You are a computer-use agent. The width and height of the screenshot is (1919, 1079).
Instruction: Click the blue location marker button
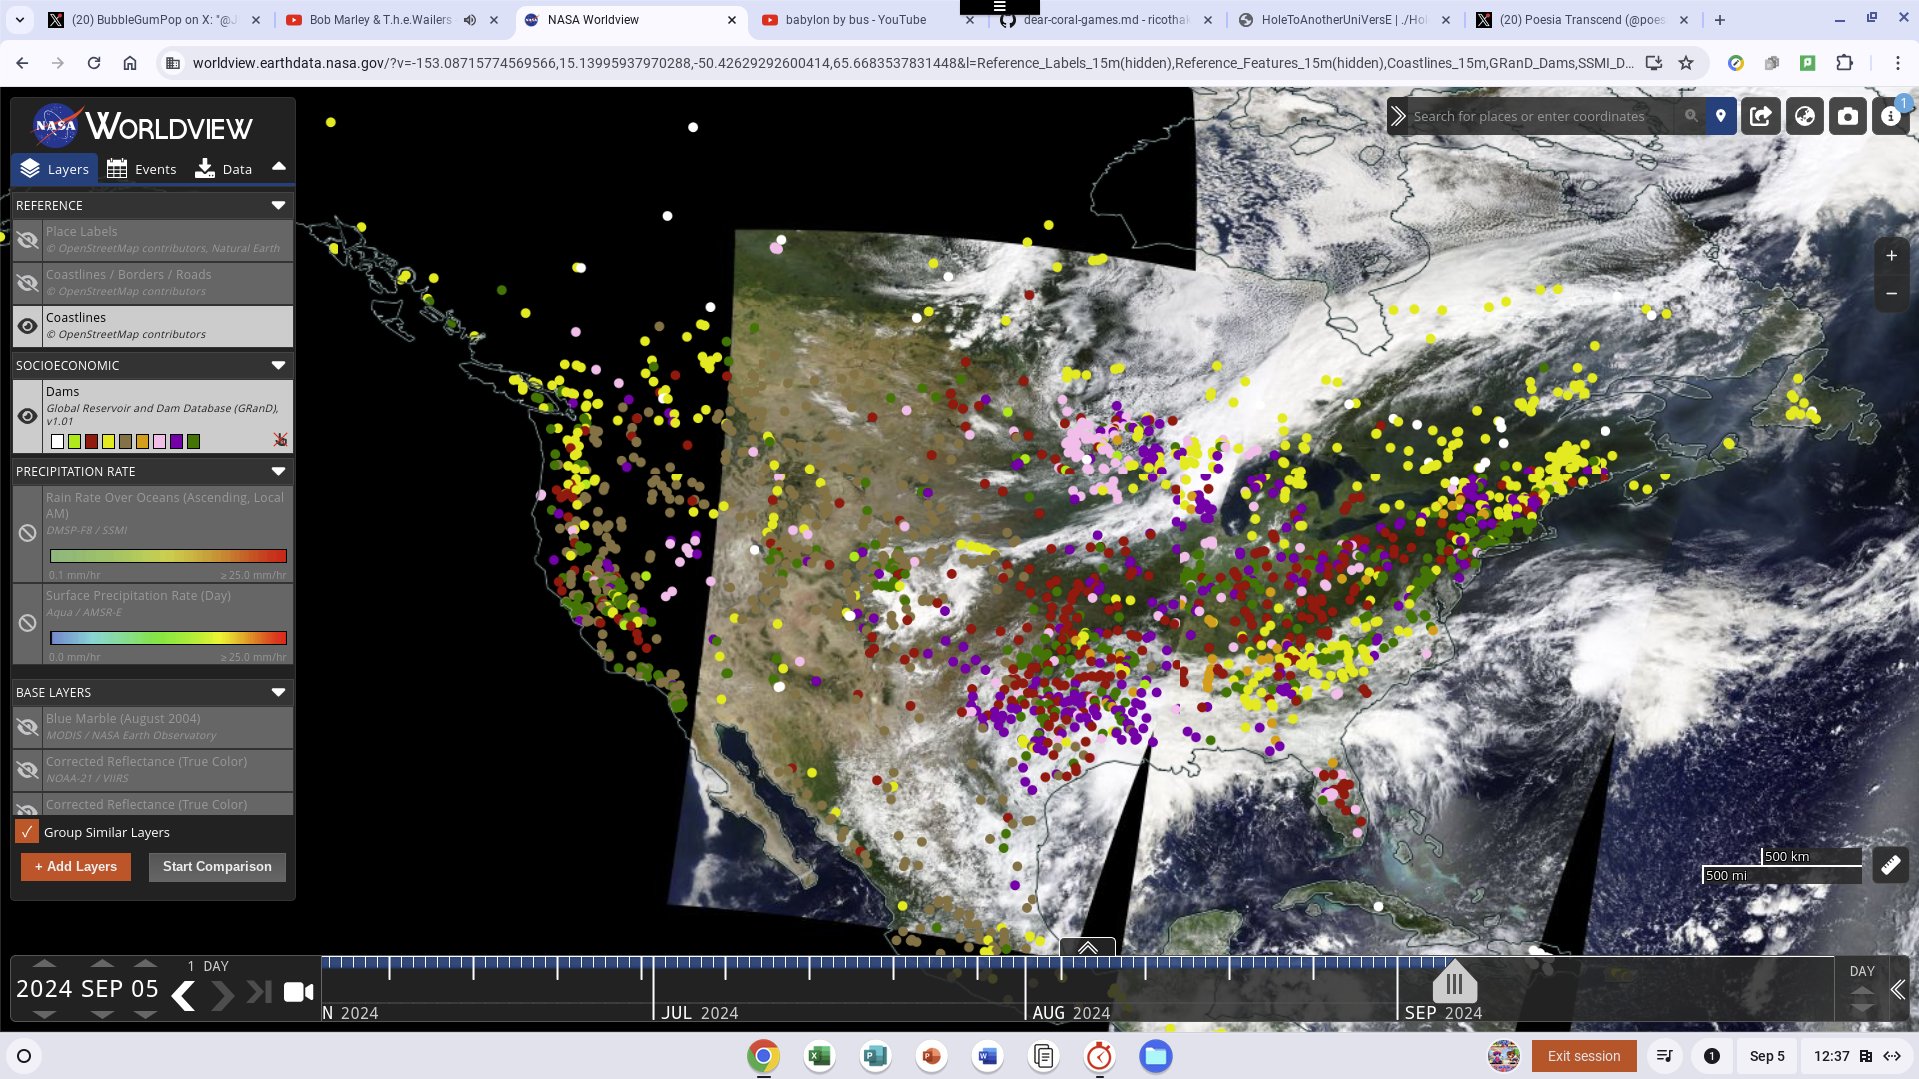(1720, 116)
